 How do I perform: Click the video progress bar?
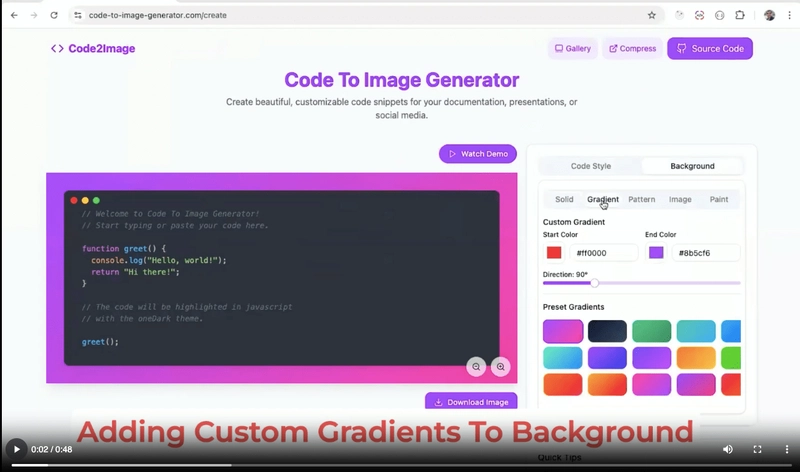(x=402, y=465)
